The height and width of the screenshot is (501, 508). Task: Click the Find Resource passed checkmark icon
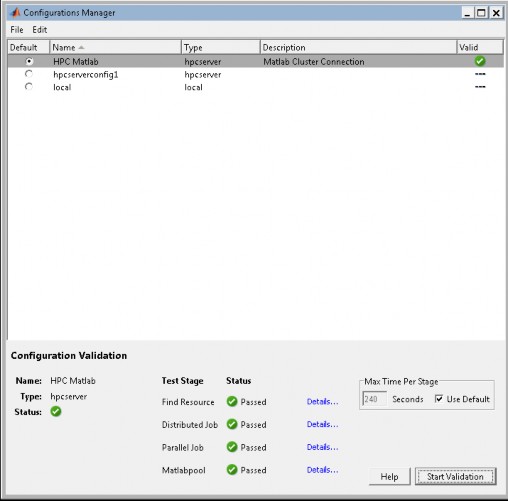pyautogui.click(x=232, y=402)
